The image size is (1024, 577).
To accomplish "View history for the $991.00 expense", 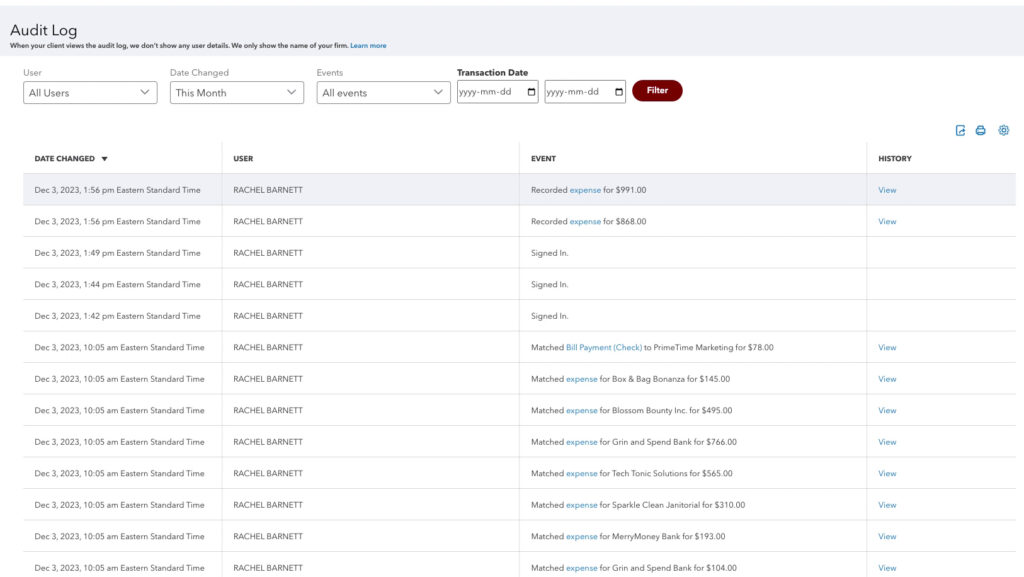I will (x=887, y=189).
